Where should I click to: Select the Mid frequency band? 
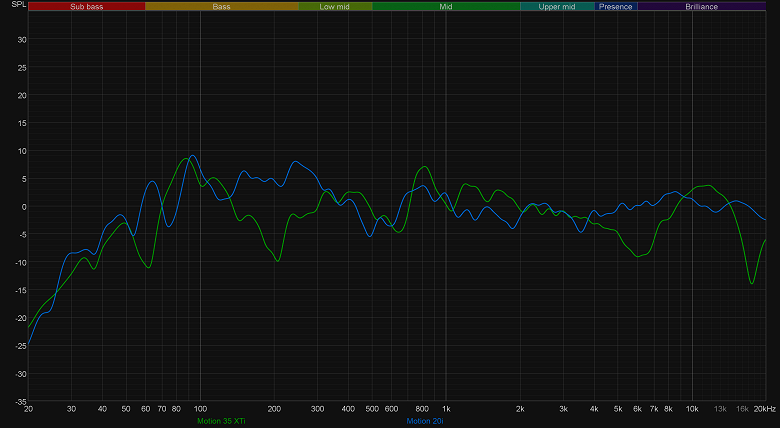446,6
